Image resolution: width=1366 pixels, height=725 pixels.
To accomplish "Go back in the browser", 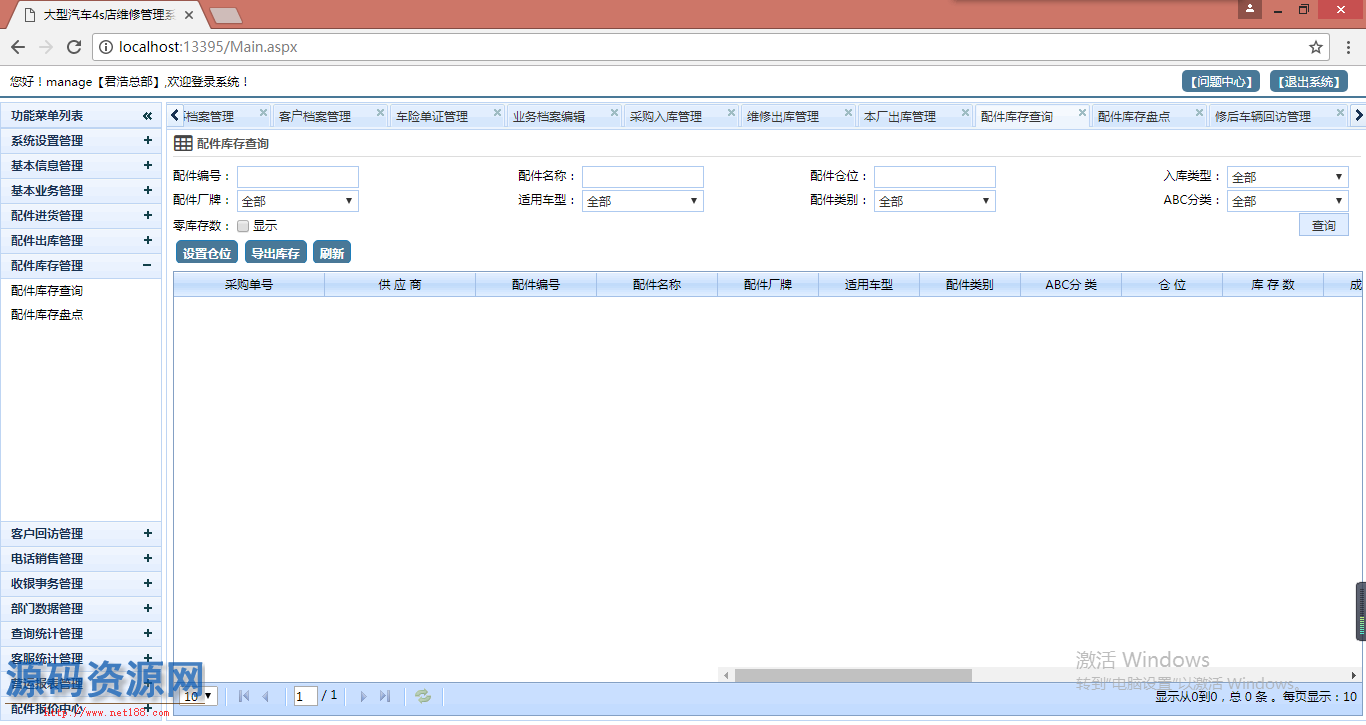I will (18, 47).
